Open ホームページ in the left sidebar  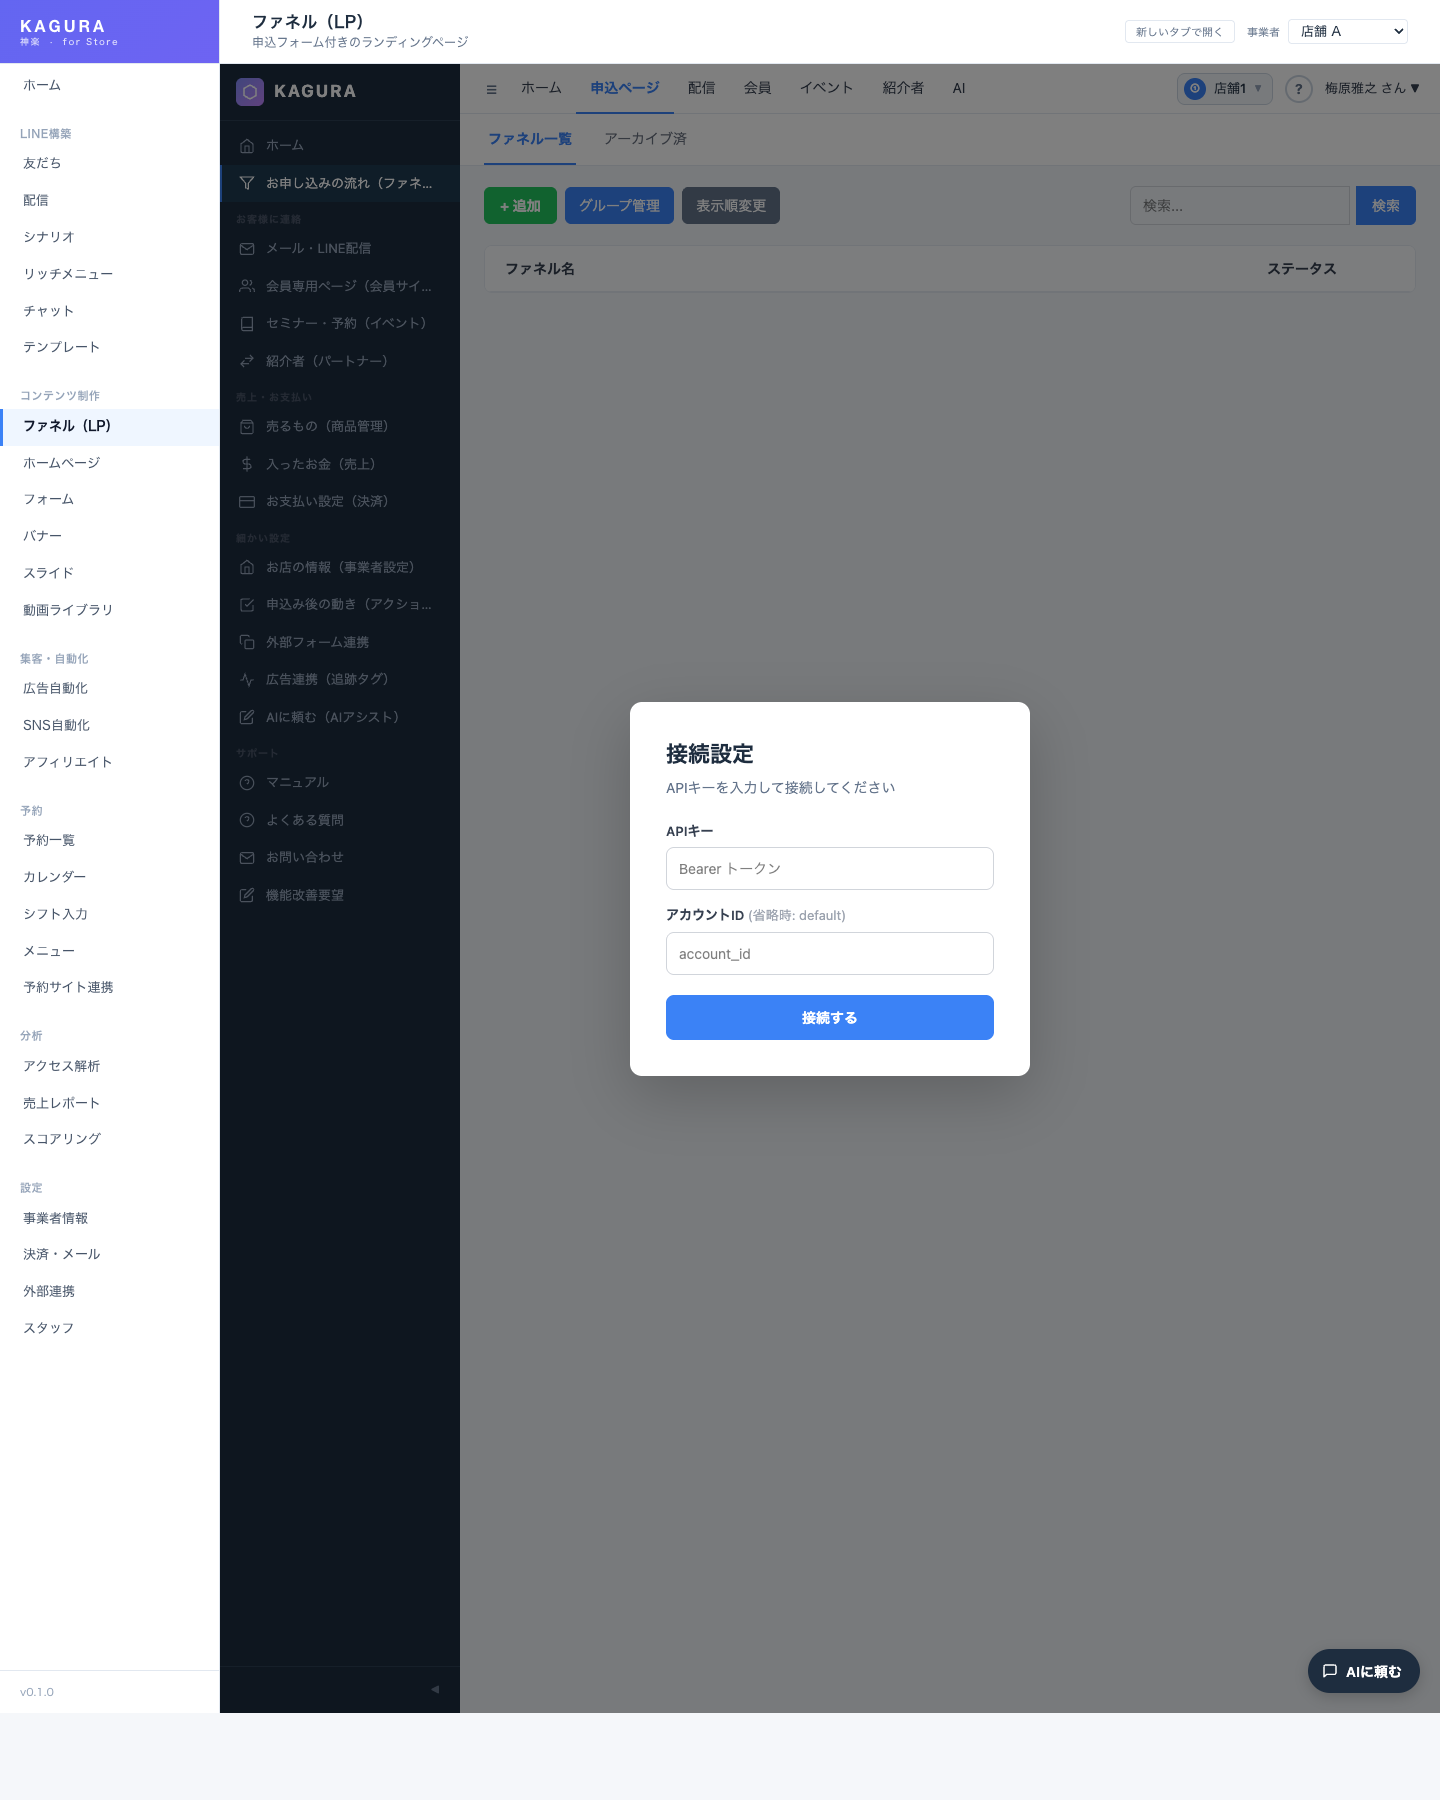(x=62, y=463)
